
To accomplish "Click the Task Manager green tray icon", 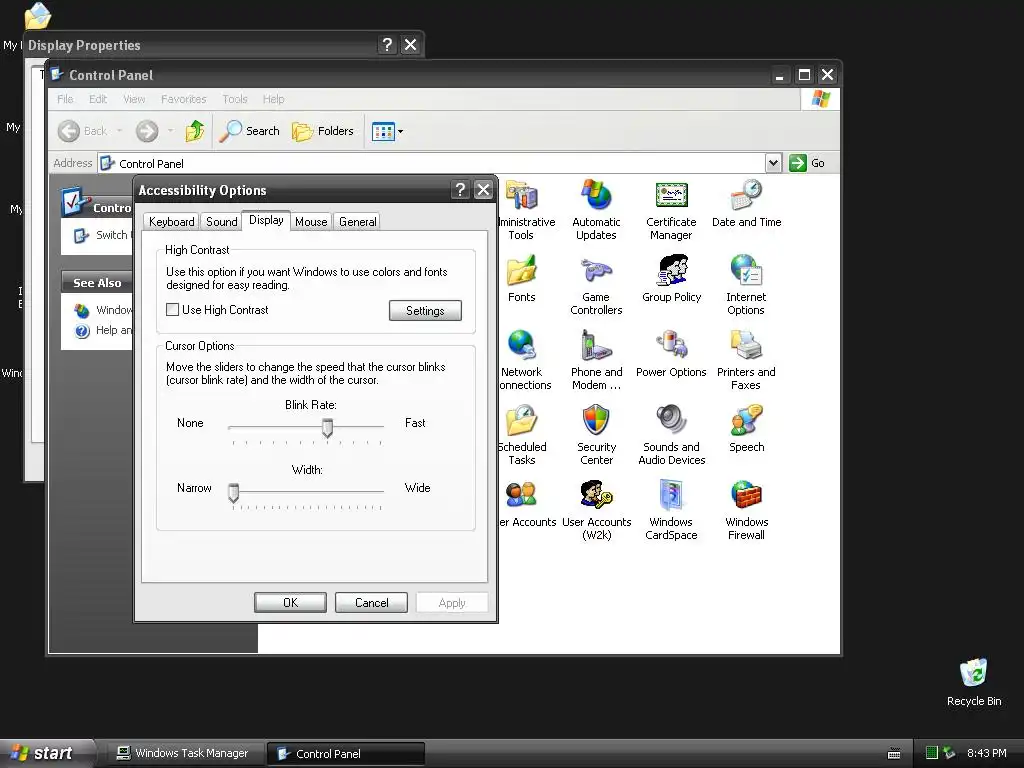I will click(932, 753).
